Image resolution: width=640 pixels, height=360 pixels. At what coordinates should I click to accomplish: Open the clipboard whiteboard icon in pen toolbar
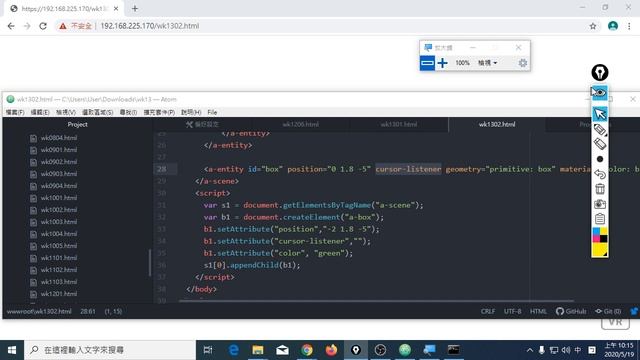[600, 219]
